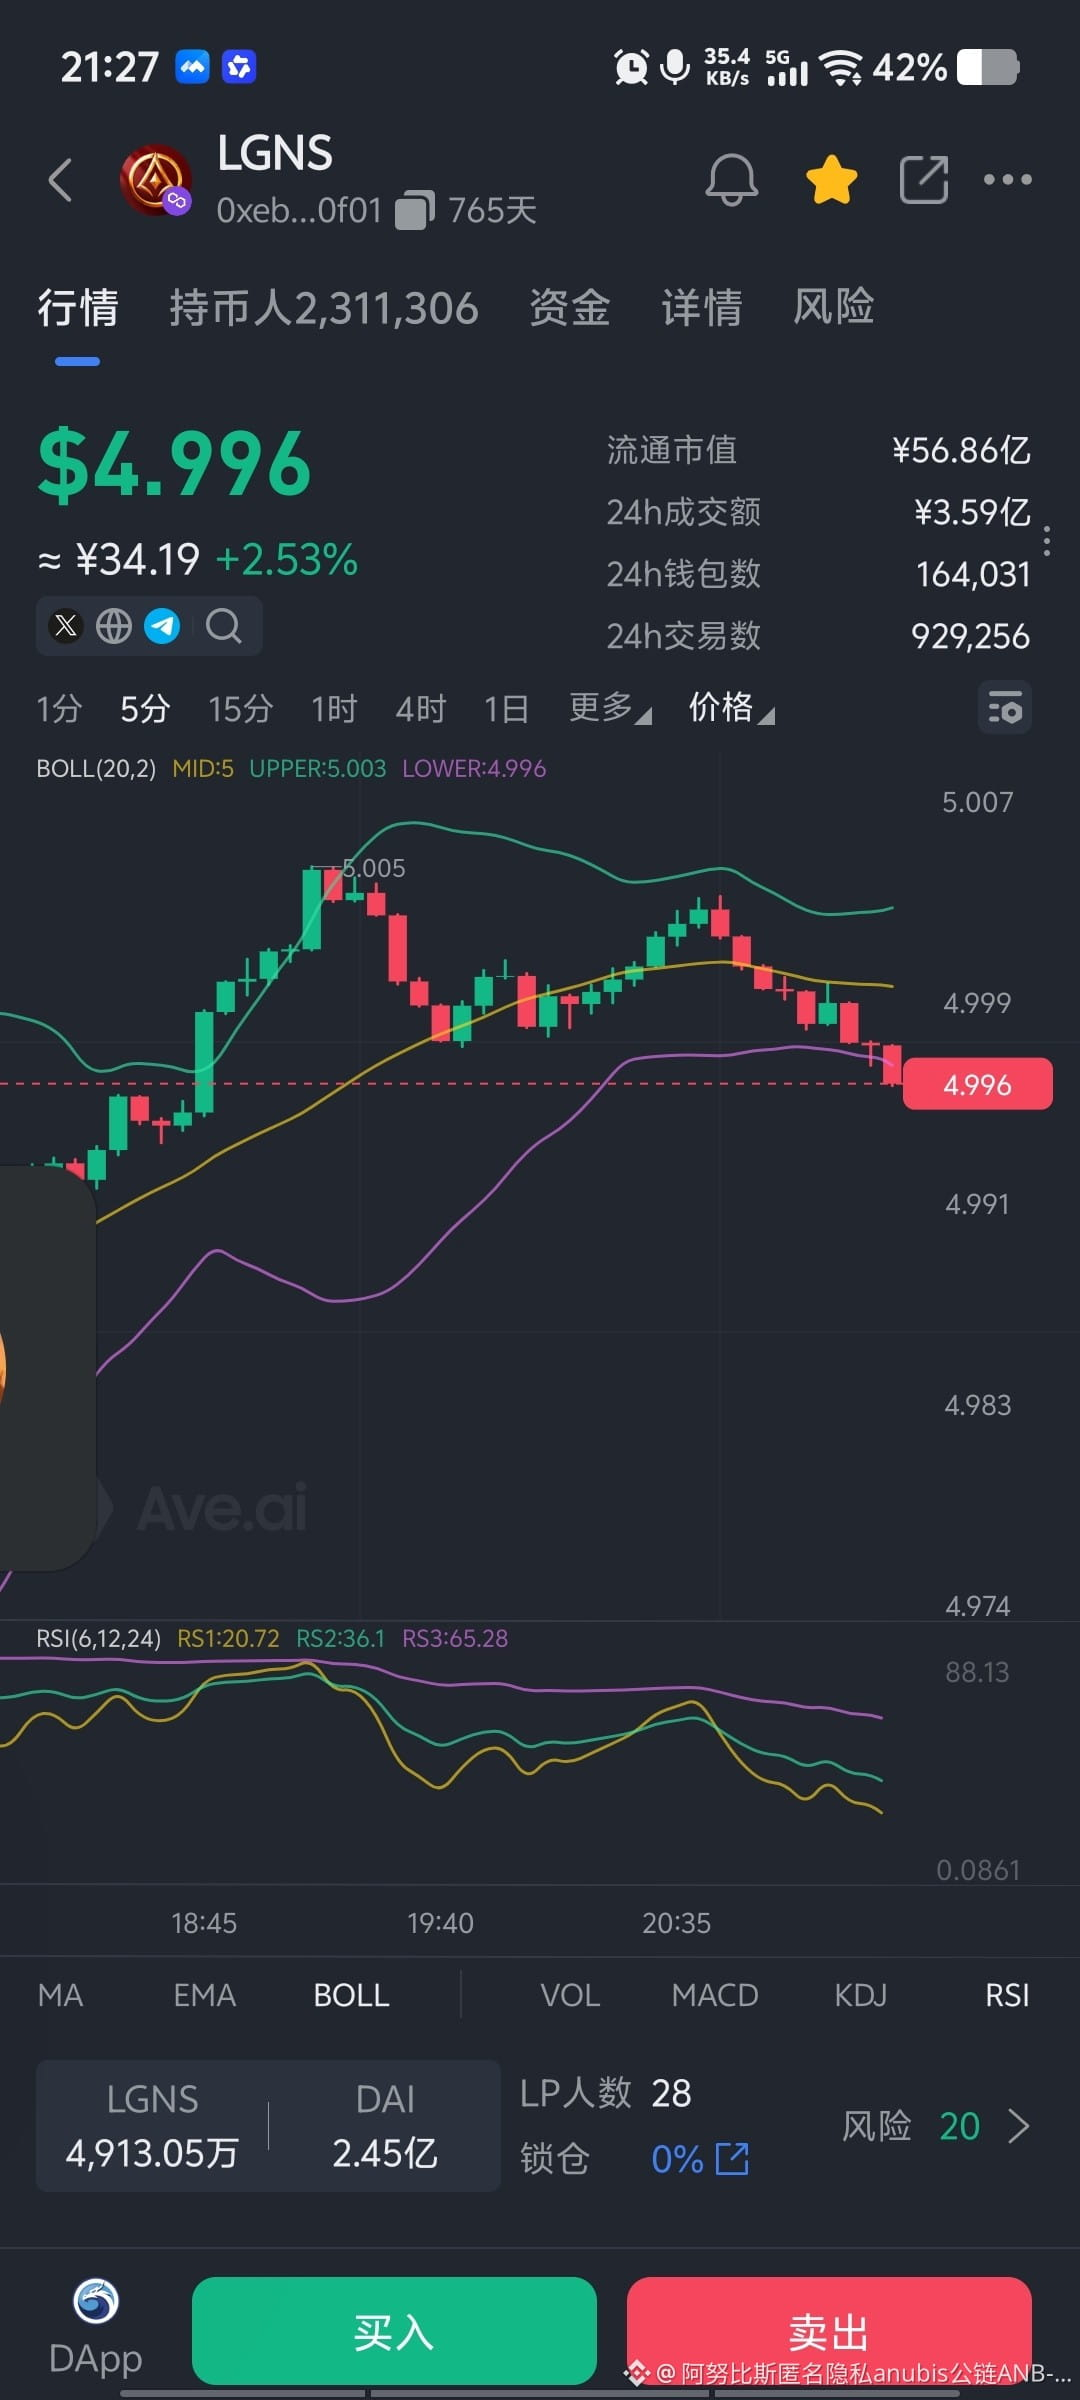Tap the microphone status icon
This screenshot has height=2400, width=1080.
coord(676,67)
